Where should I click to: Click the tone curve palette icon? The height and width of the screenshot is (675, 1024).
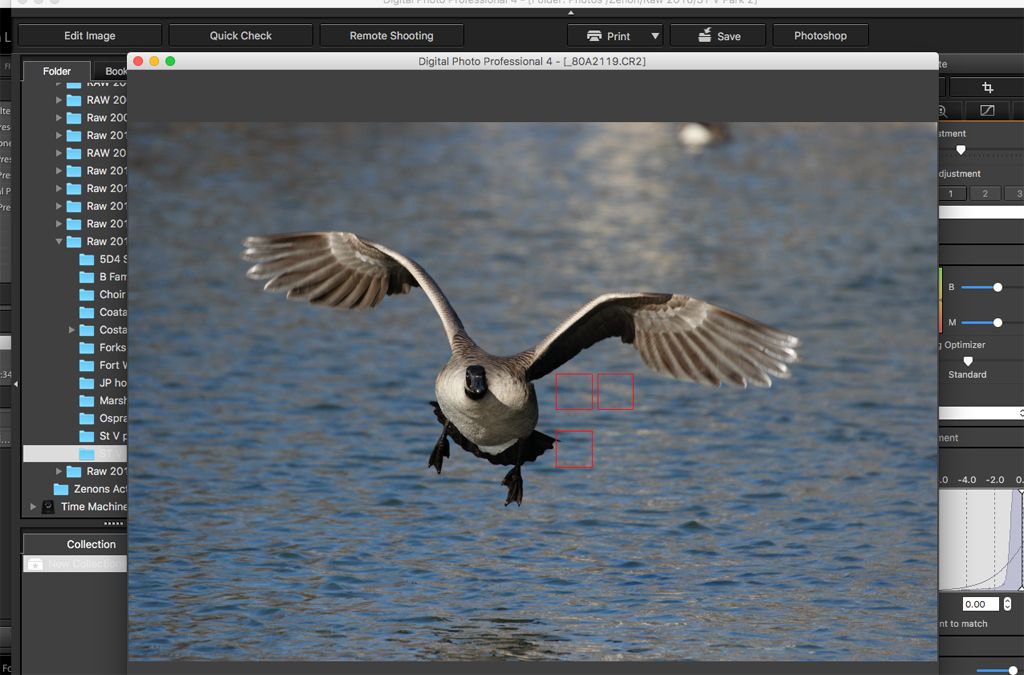click(987, 110)
